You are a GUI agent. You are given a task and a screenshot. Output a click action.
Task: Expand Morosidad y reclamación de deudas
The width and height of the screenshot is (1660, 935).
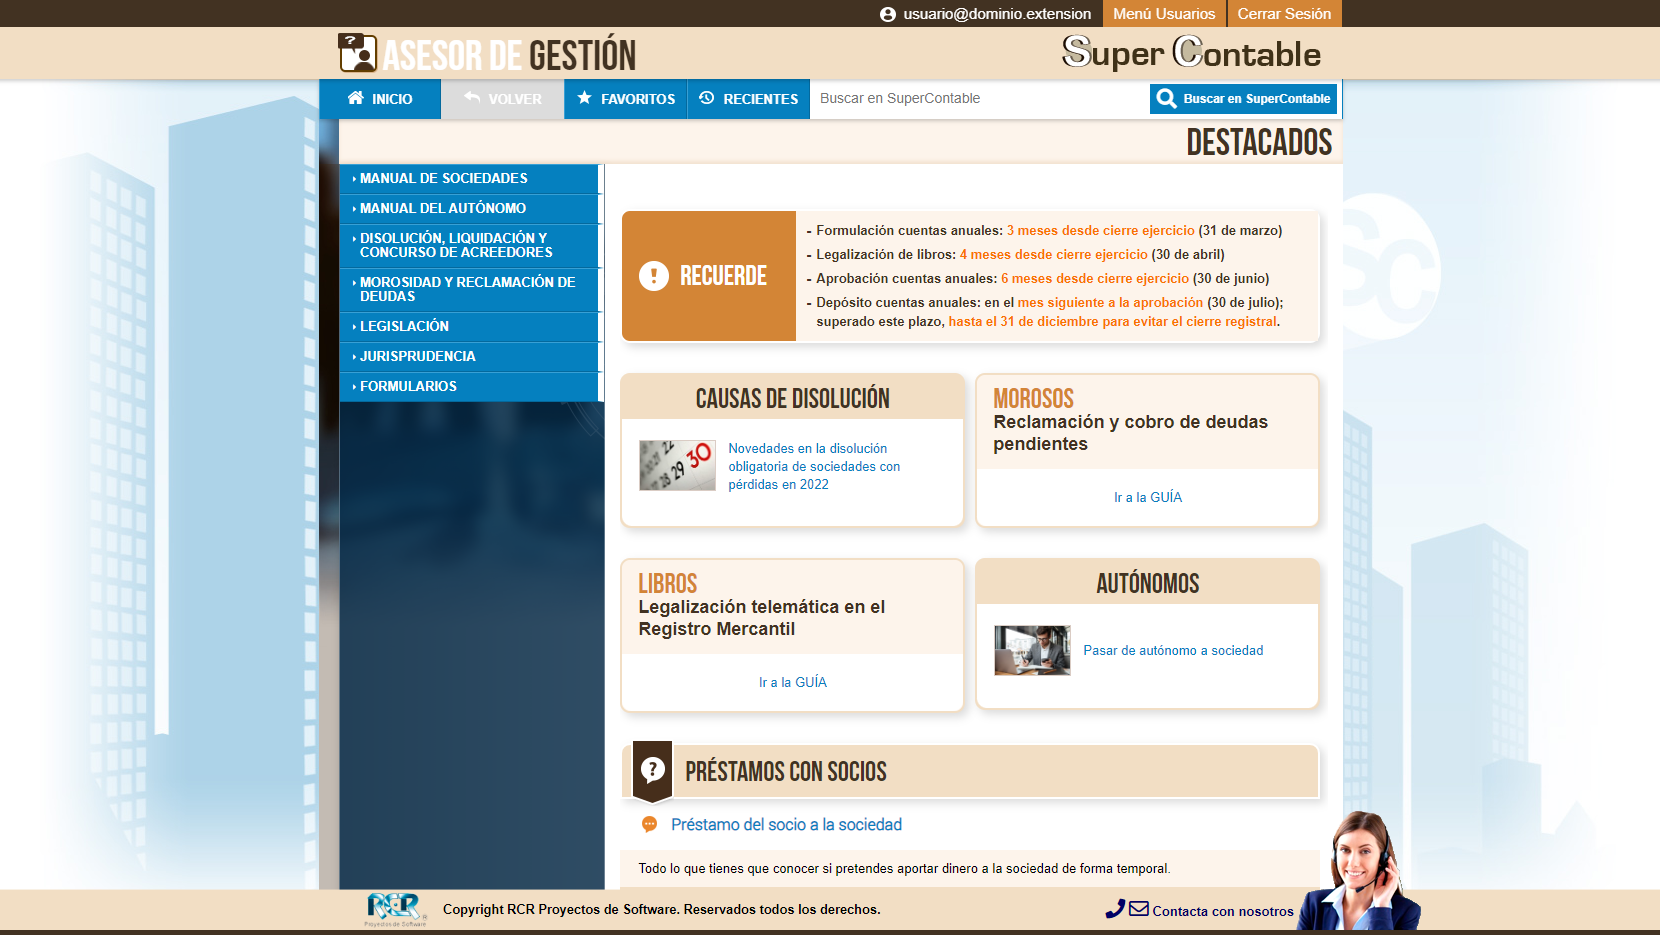470,290
